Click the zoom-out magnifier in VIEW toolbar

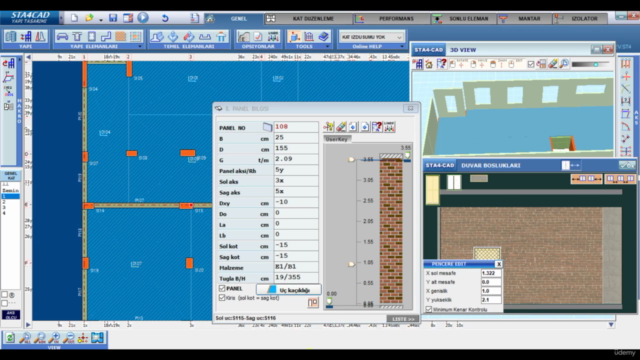pos(69,338)
